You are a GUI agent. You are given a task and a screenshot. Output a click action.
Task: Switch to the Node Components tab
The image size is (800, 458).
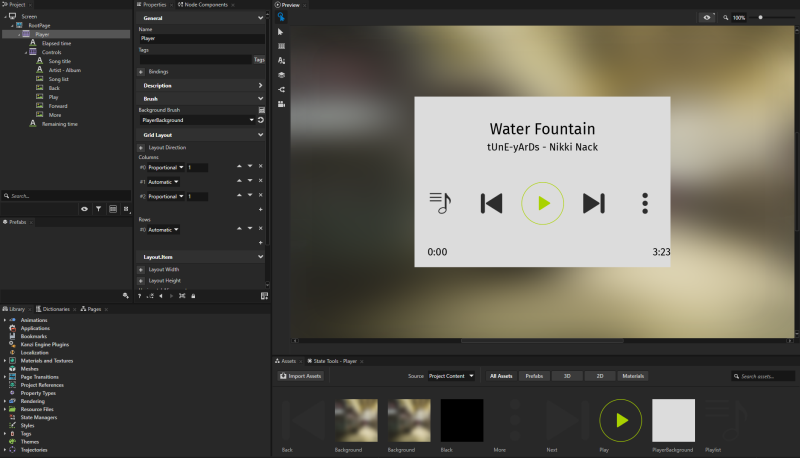click(x=202, y=5)
